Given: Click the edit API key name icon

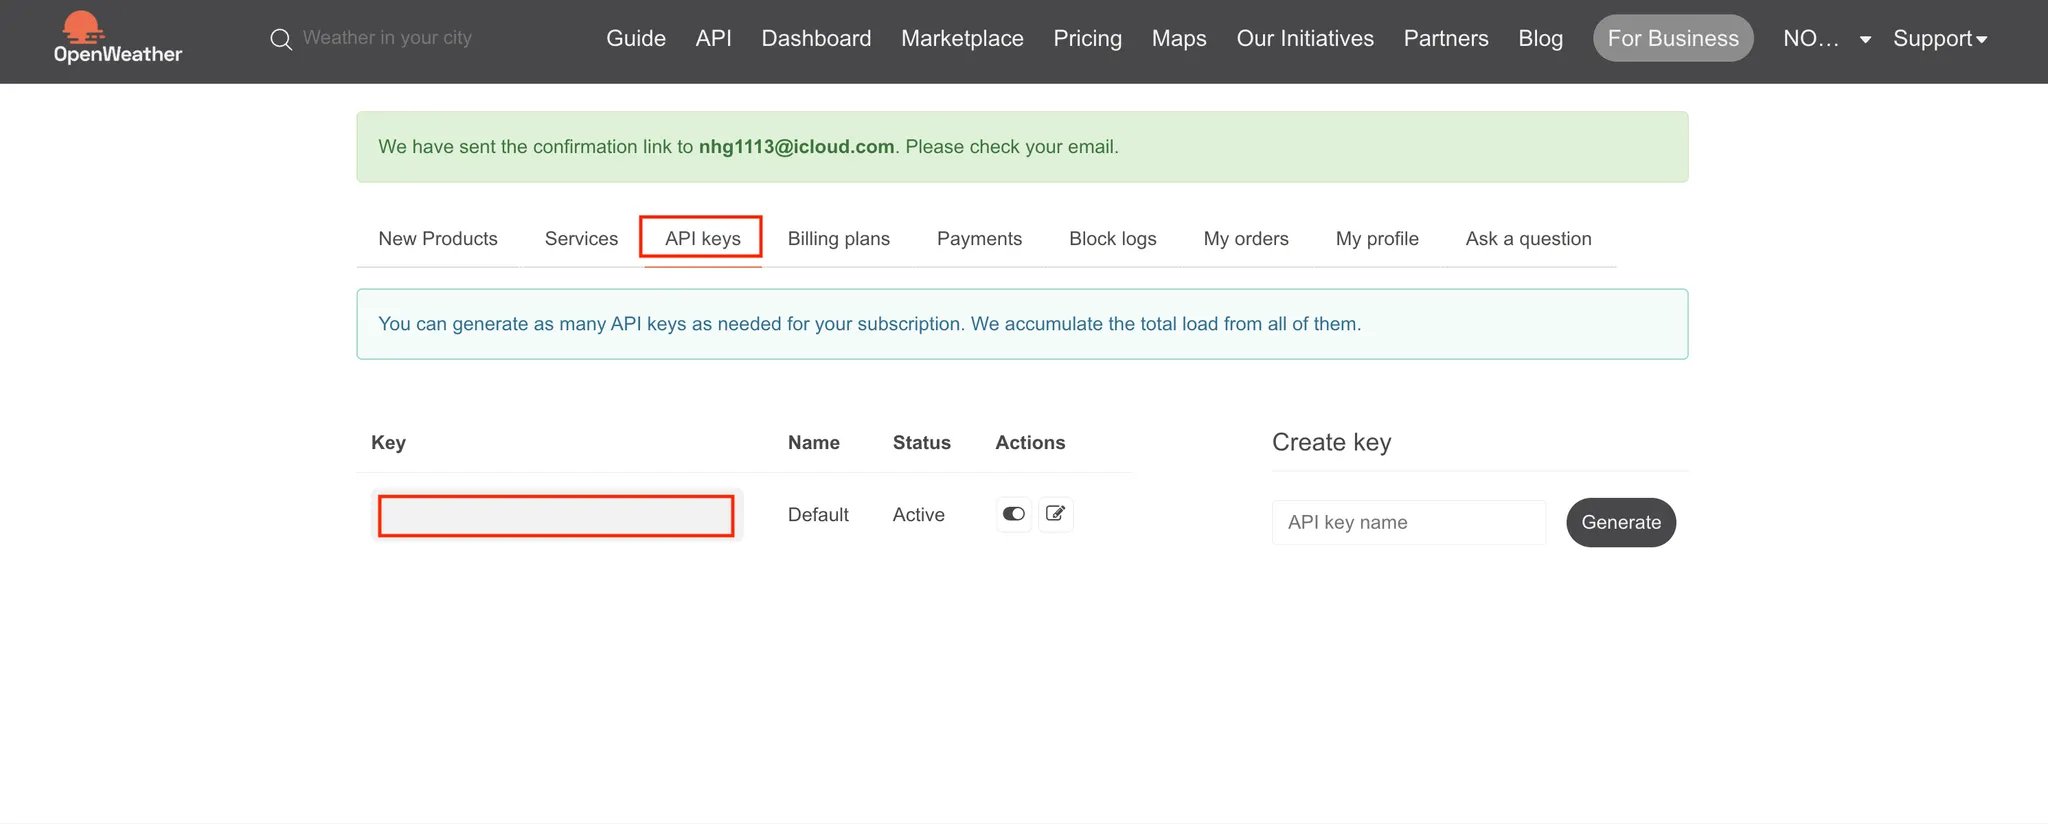Looking at the screenshot, I should 1055,514.
